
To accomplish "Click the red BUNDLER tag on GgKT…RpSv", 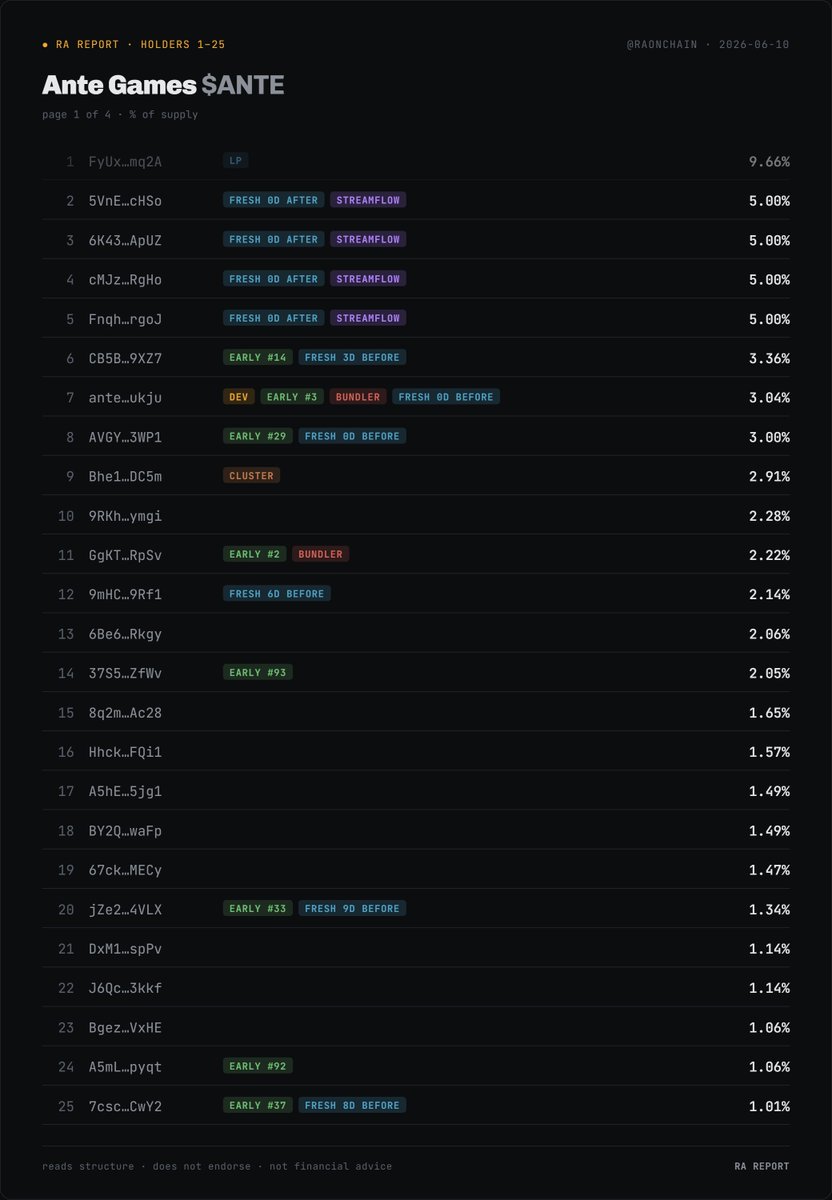I will [320, 554].
